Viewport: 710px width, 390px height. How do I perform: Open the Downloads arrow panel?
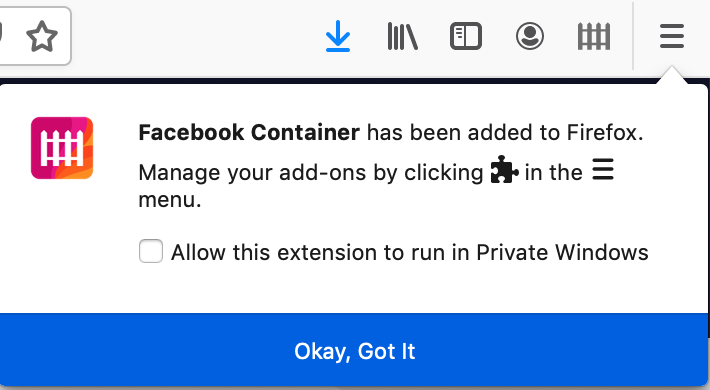click(x=338, y=36)
